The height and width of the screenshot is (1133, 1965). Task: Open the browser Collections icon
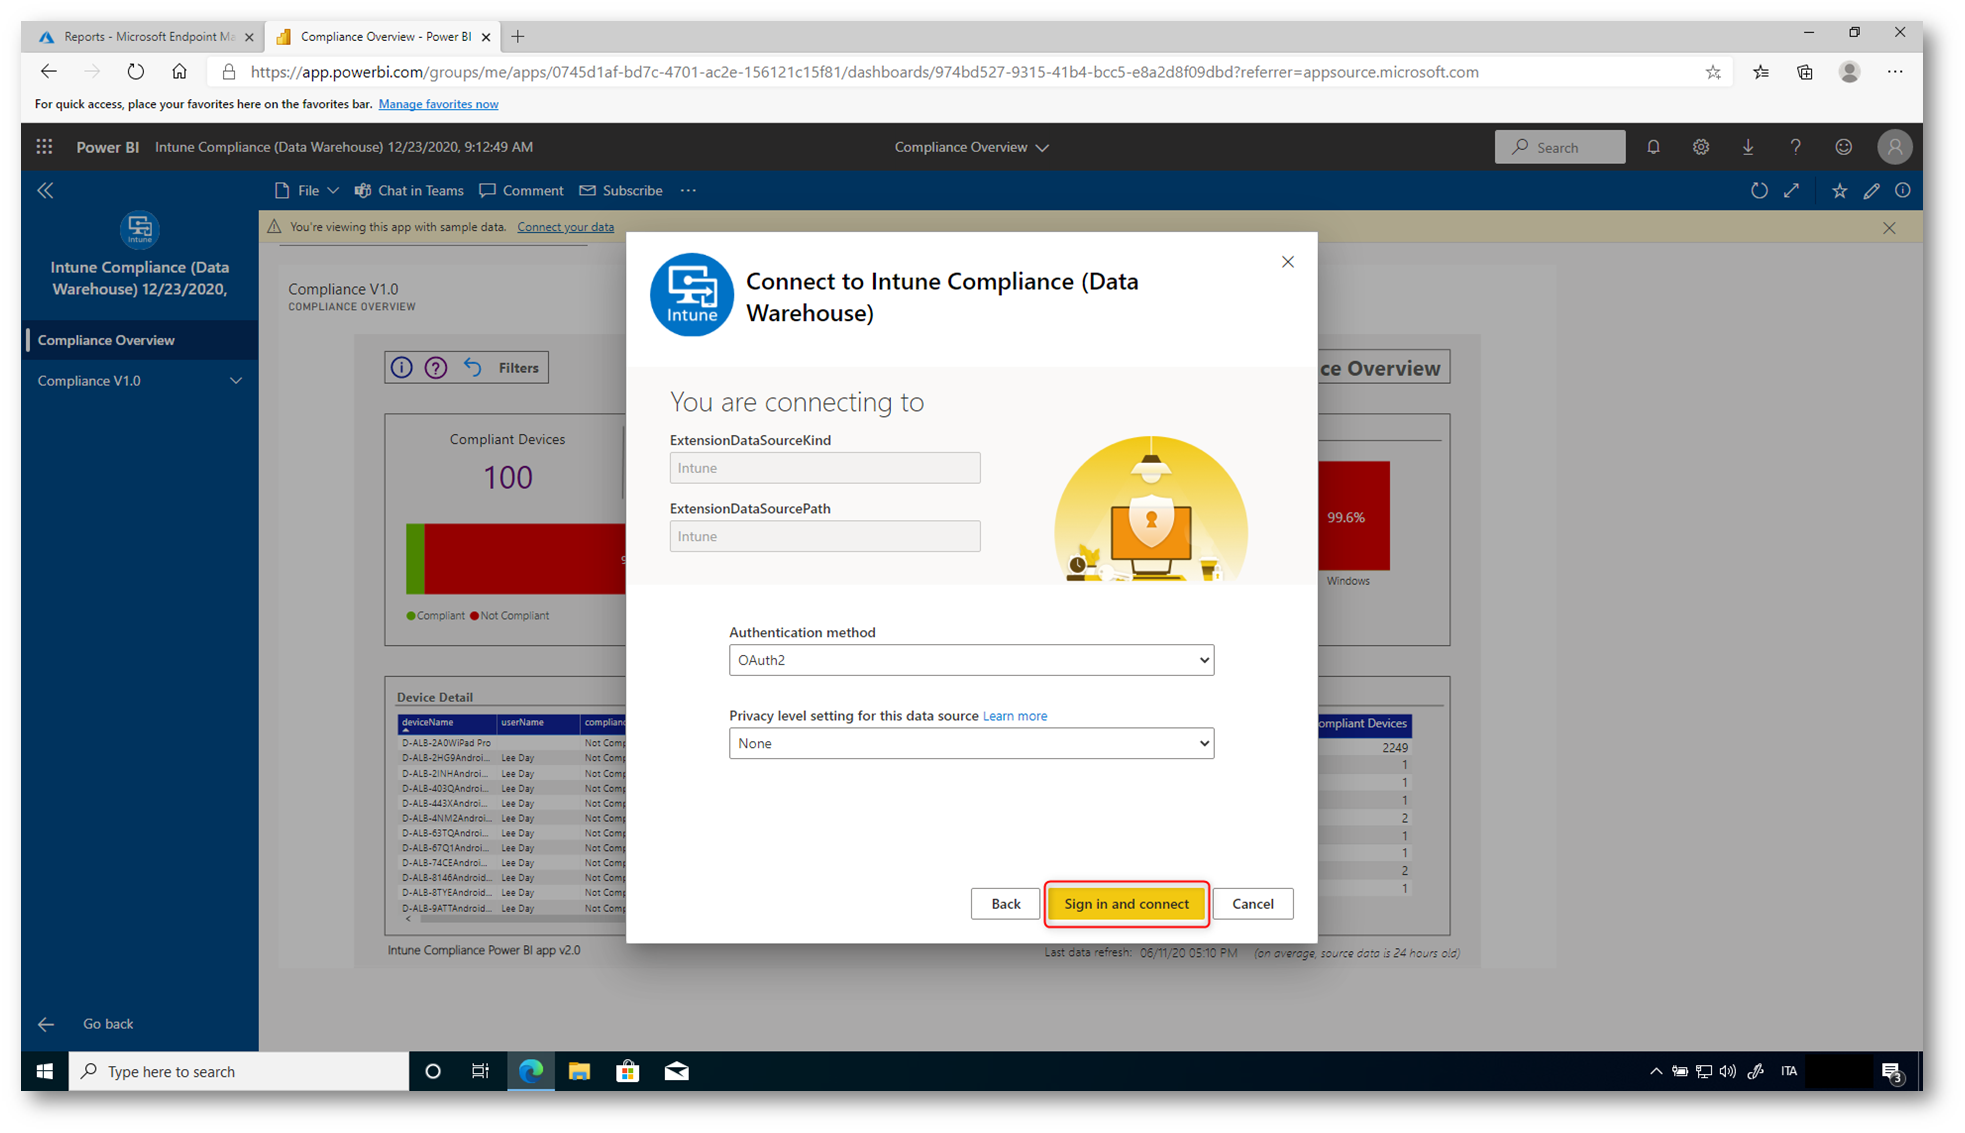tap(1805, 72)
